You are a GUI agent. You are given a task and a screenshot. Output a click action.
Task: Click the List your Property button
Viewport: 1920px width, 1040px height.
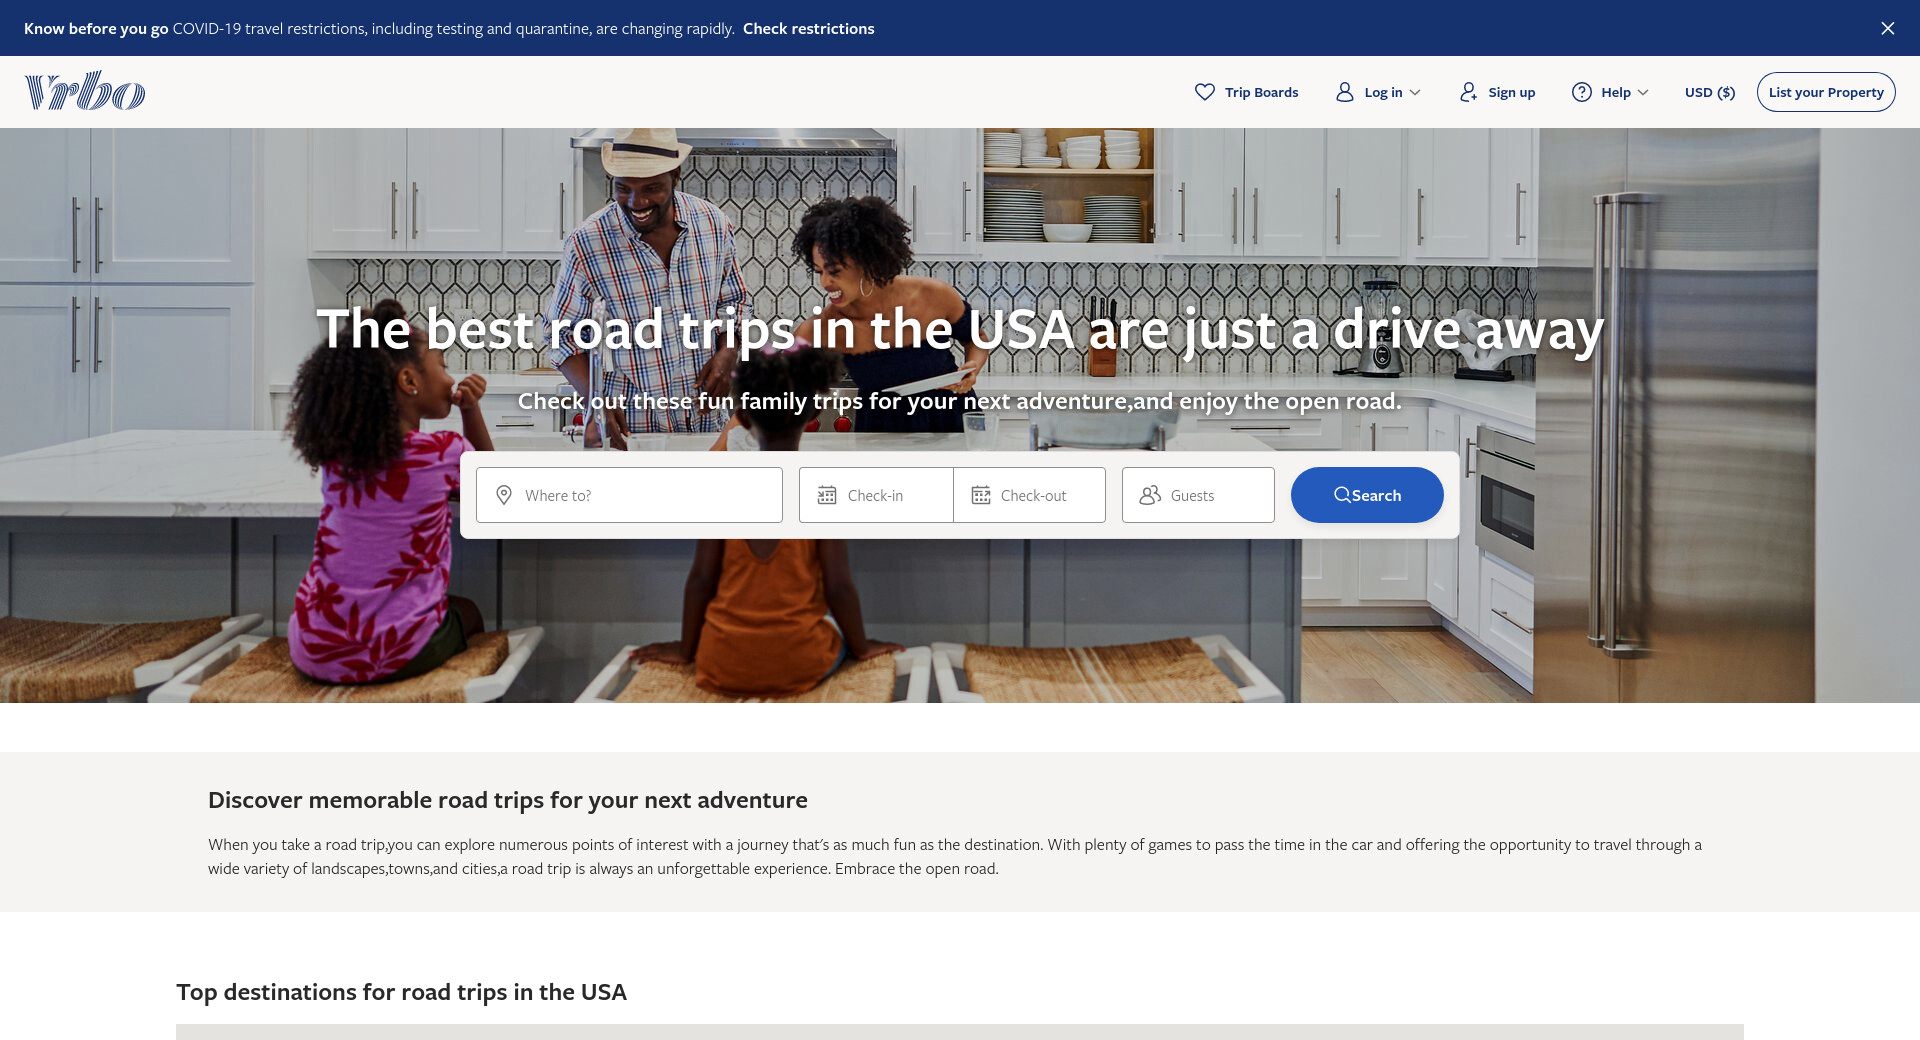tap(1825, 92)
